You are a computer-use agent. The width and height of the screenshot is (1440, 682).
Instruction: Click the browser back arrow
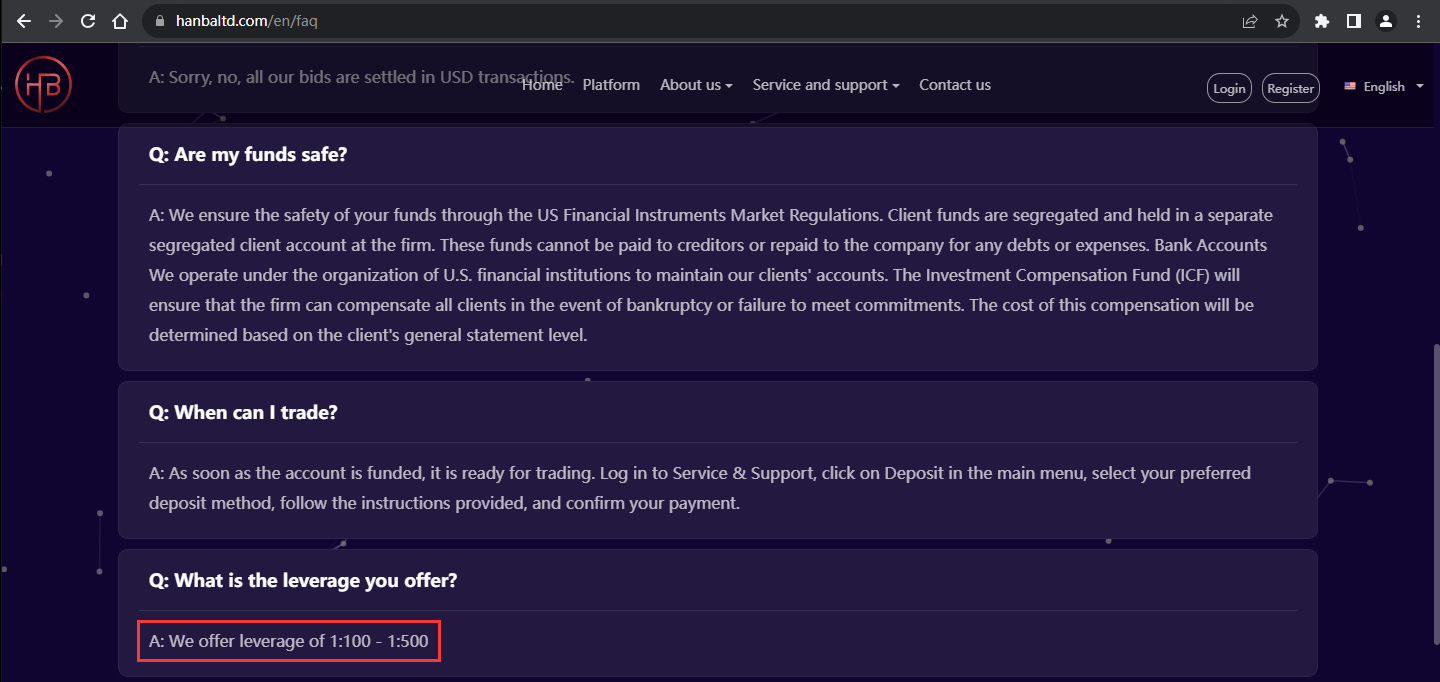click(x=24, y=21)
